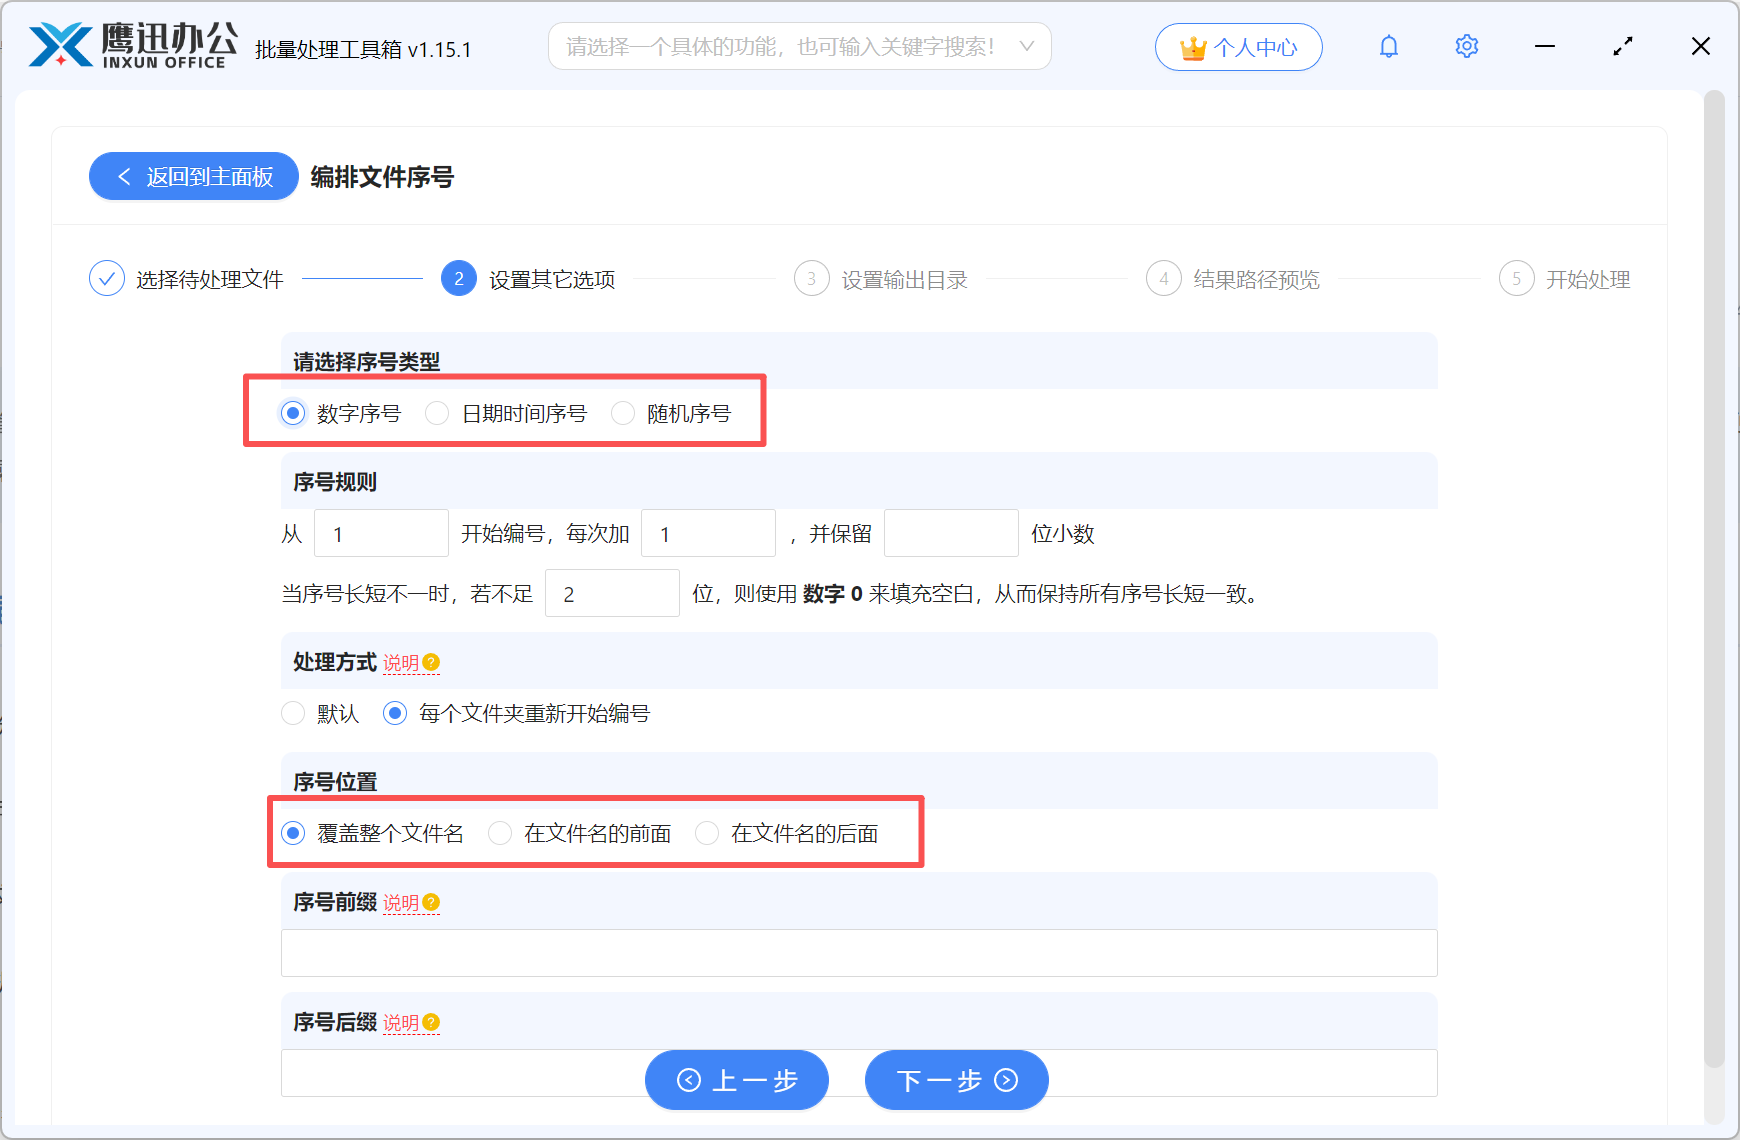The width and height of the screenshot is (1740, 1140).
Task: Click the checkmark circle of step 选择待处理文件
Action: (107, 279)
